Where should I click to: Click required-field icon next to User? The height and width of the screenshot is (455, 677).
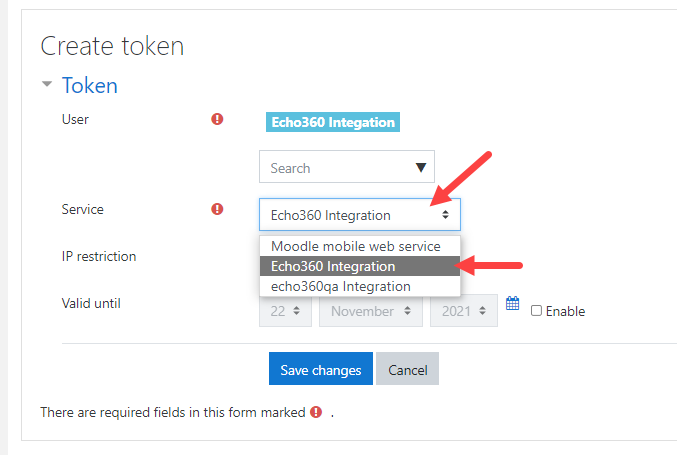point(217,120)
